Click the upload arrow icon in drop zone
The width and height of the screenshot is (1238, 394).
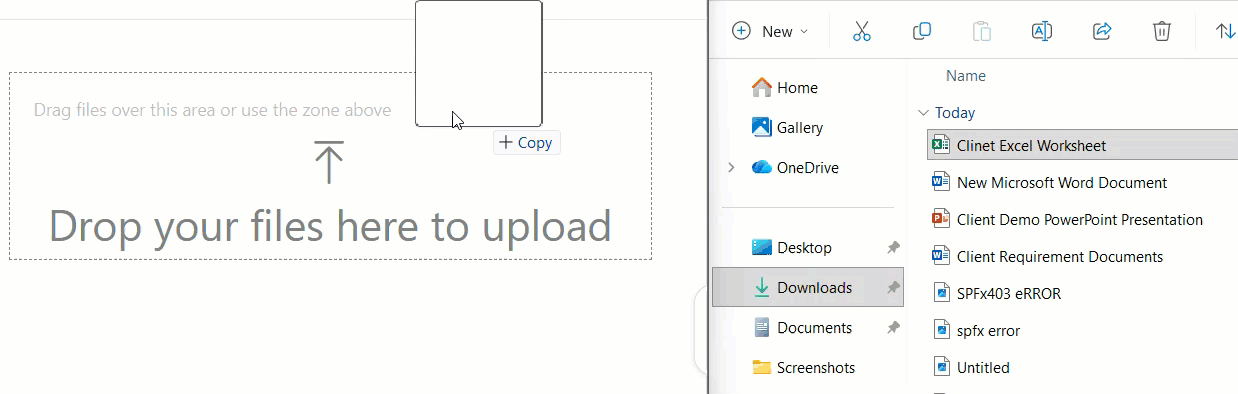tap(329, 162)
